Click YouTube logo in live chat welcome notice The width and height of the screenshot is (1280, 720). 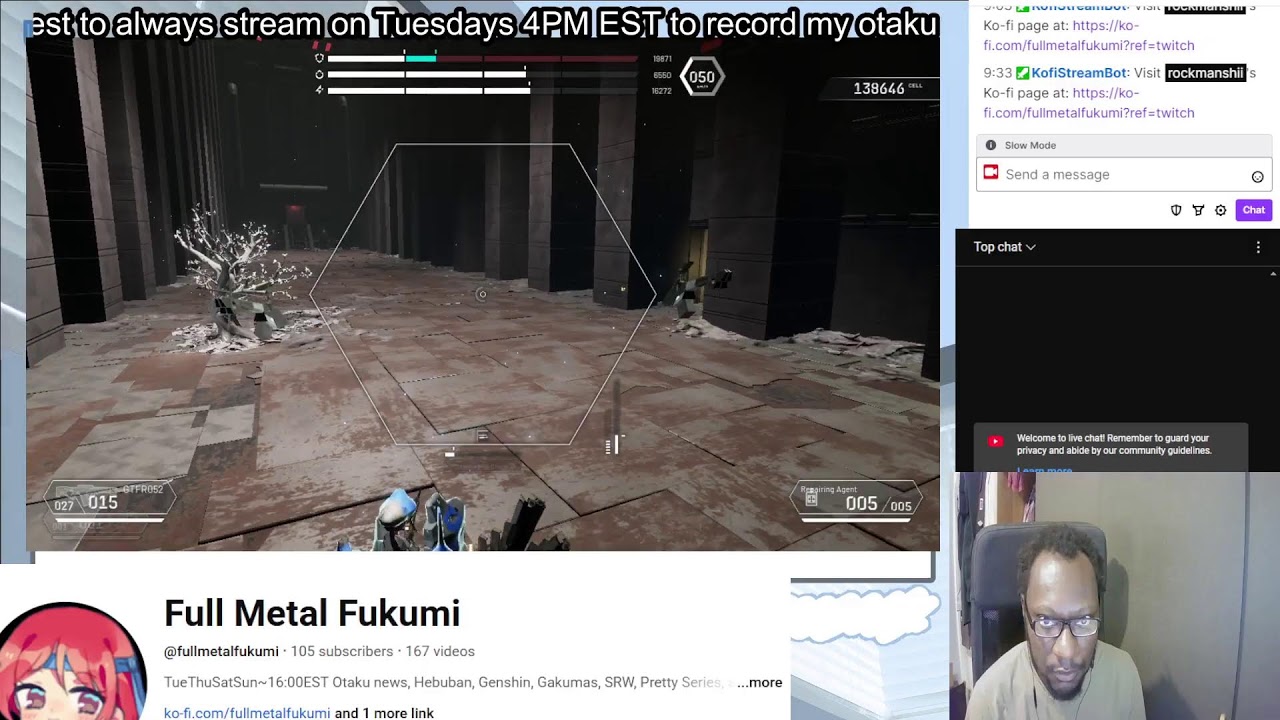tap(995, 441)
